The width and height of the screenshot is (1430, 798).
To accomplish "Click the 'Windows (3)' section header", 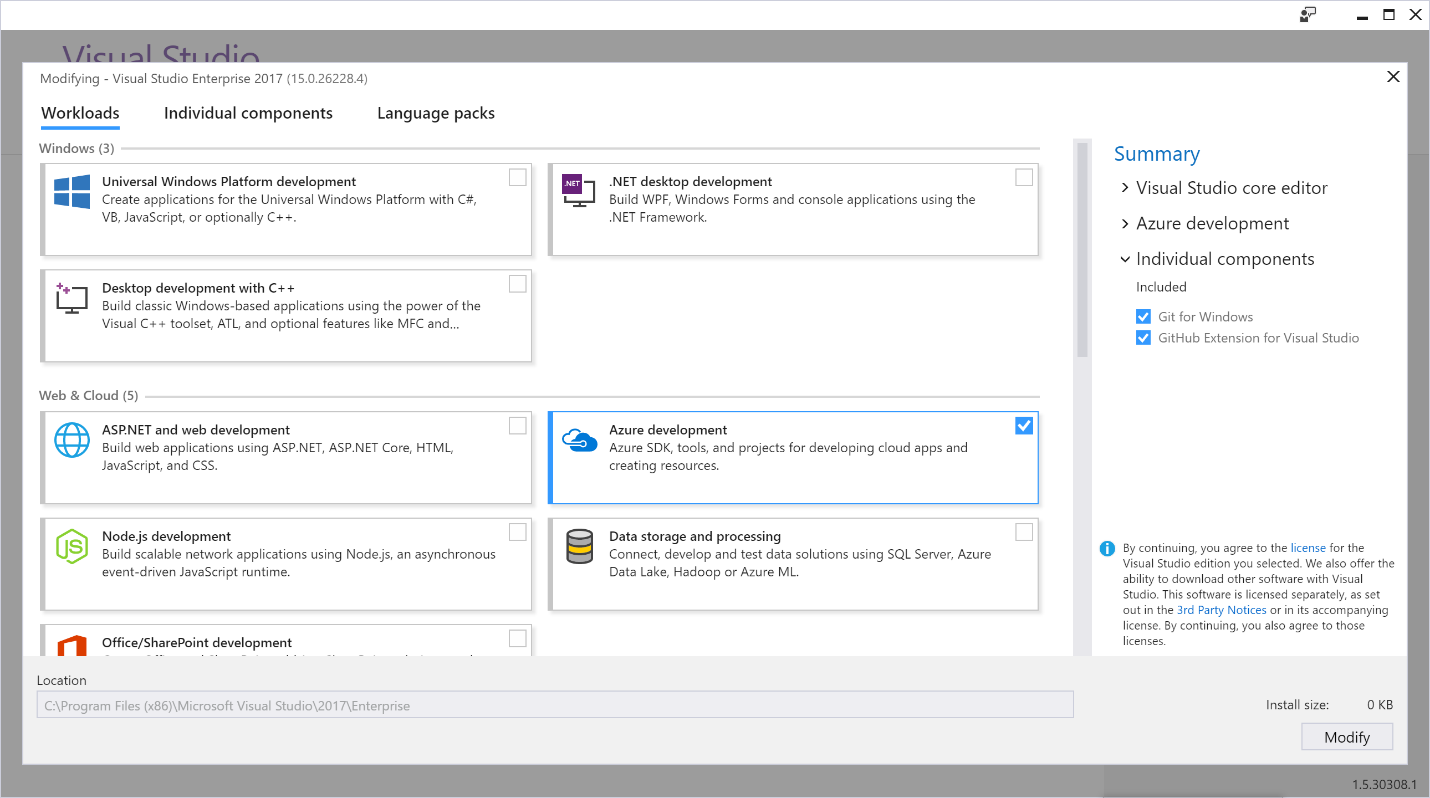I will (x=77, y=148).
